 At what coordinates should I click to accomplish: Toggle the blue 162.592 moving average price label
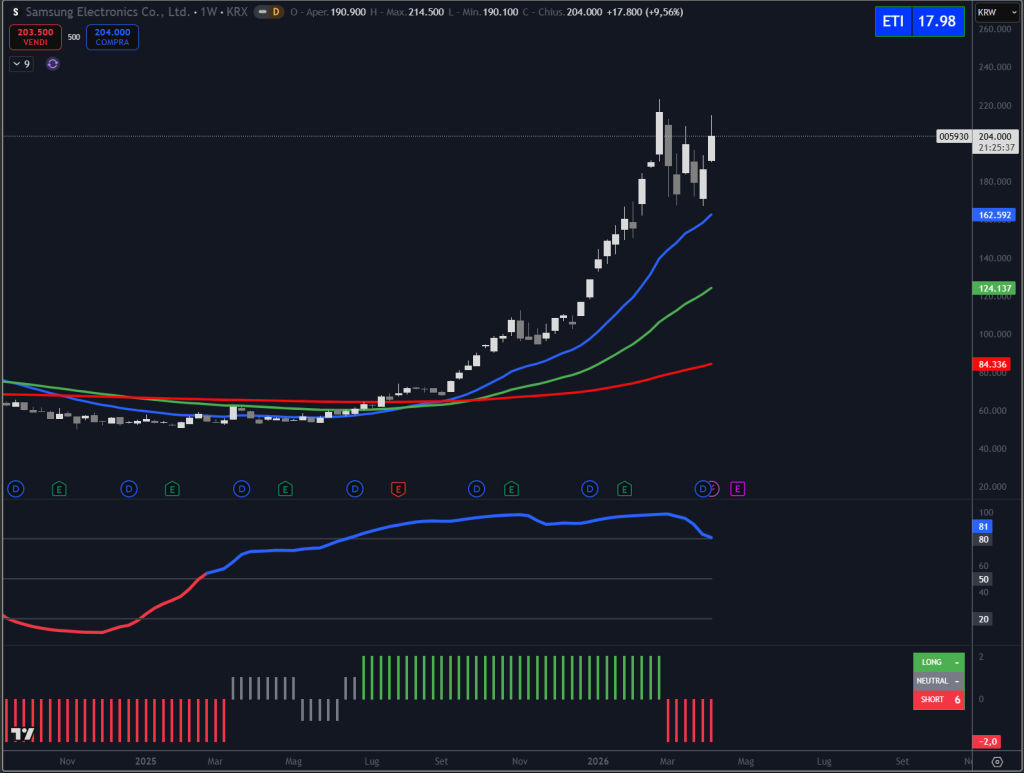(993, 215)
